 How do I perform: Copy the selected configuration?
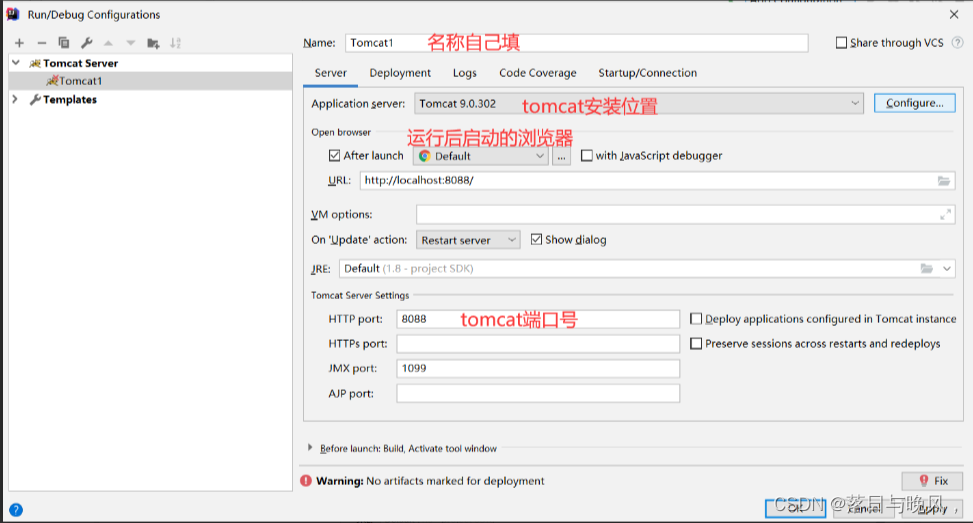[x=64, y=43]
